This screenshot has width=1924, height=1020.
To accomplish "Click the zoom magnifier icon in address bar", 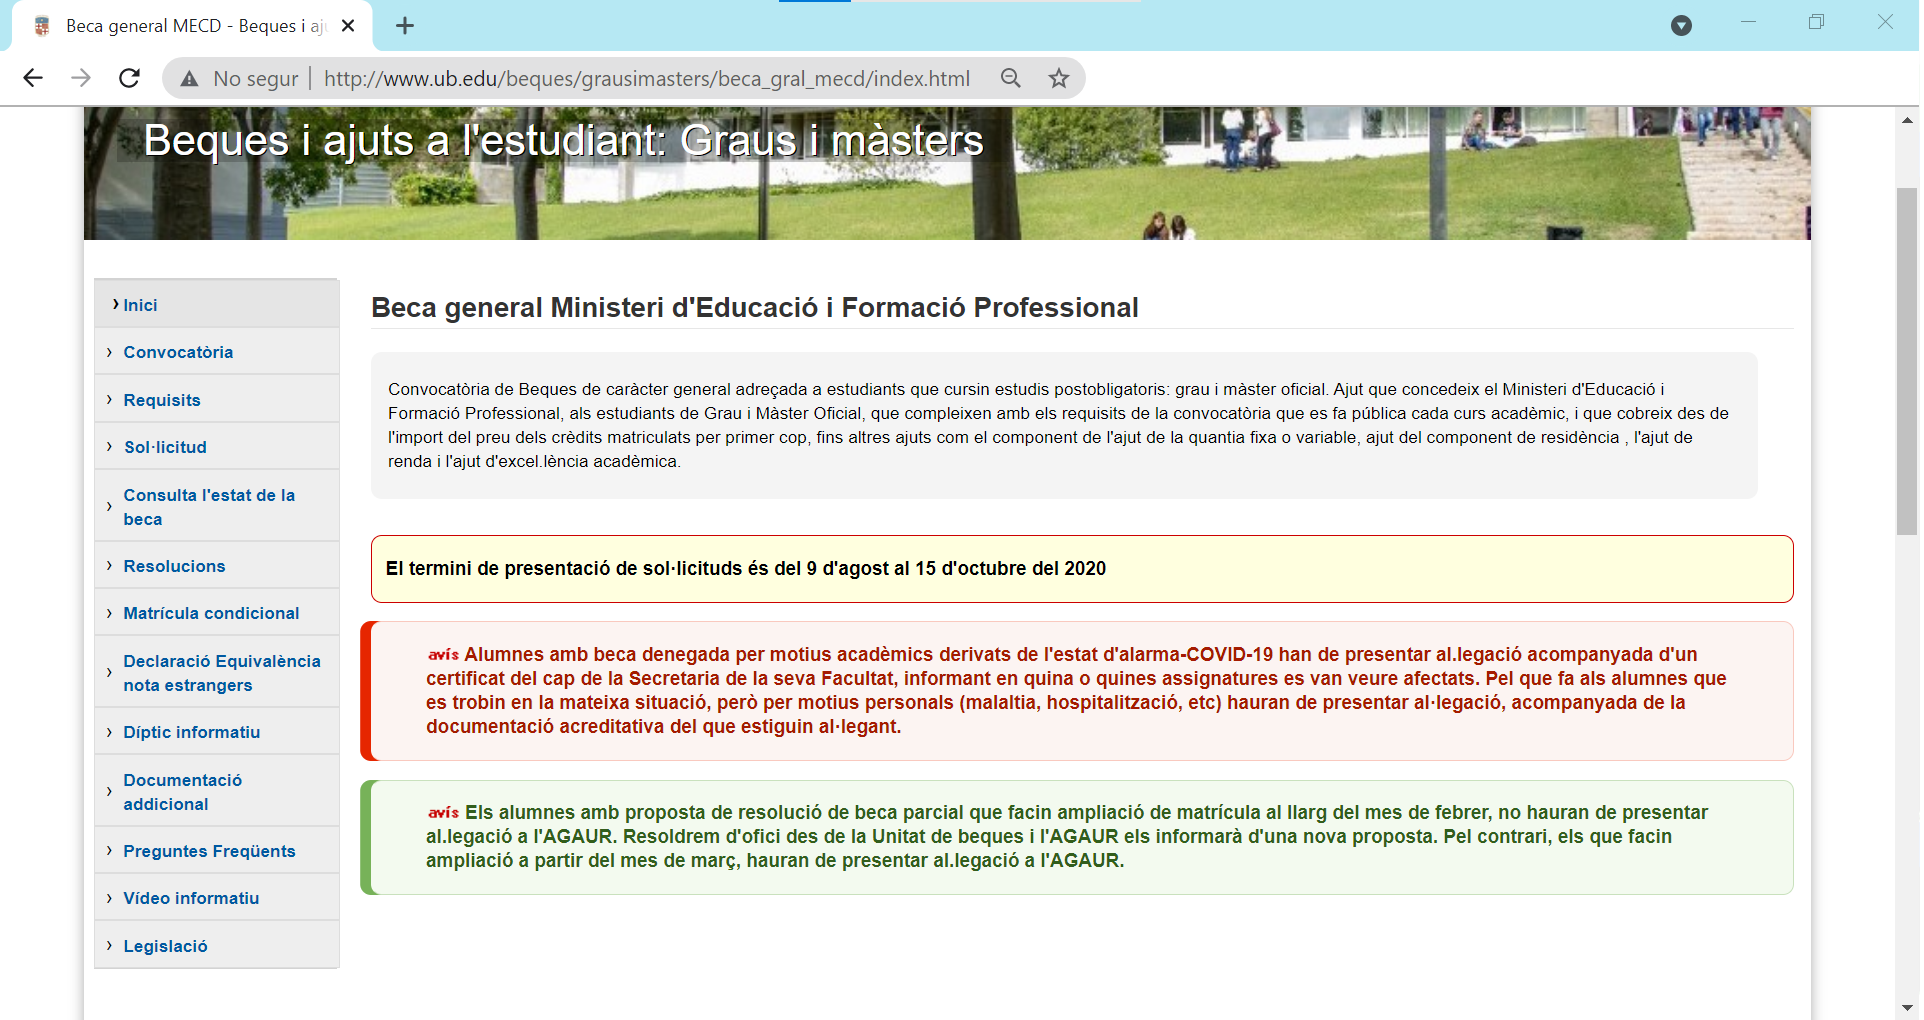I will [1011, 78].
